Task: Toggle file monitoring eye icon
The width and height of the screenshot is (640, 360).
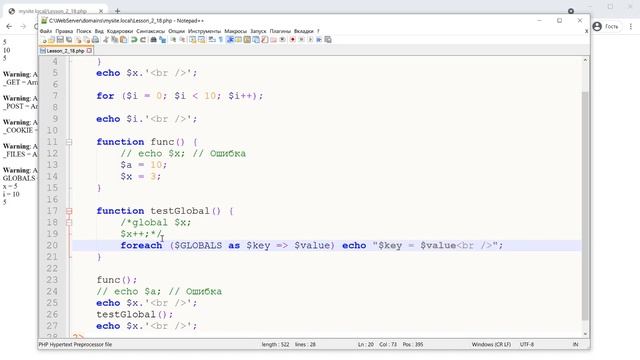Action: [282, 40]
